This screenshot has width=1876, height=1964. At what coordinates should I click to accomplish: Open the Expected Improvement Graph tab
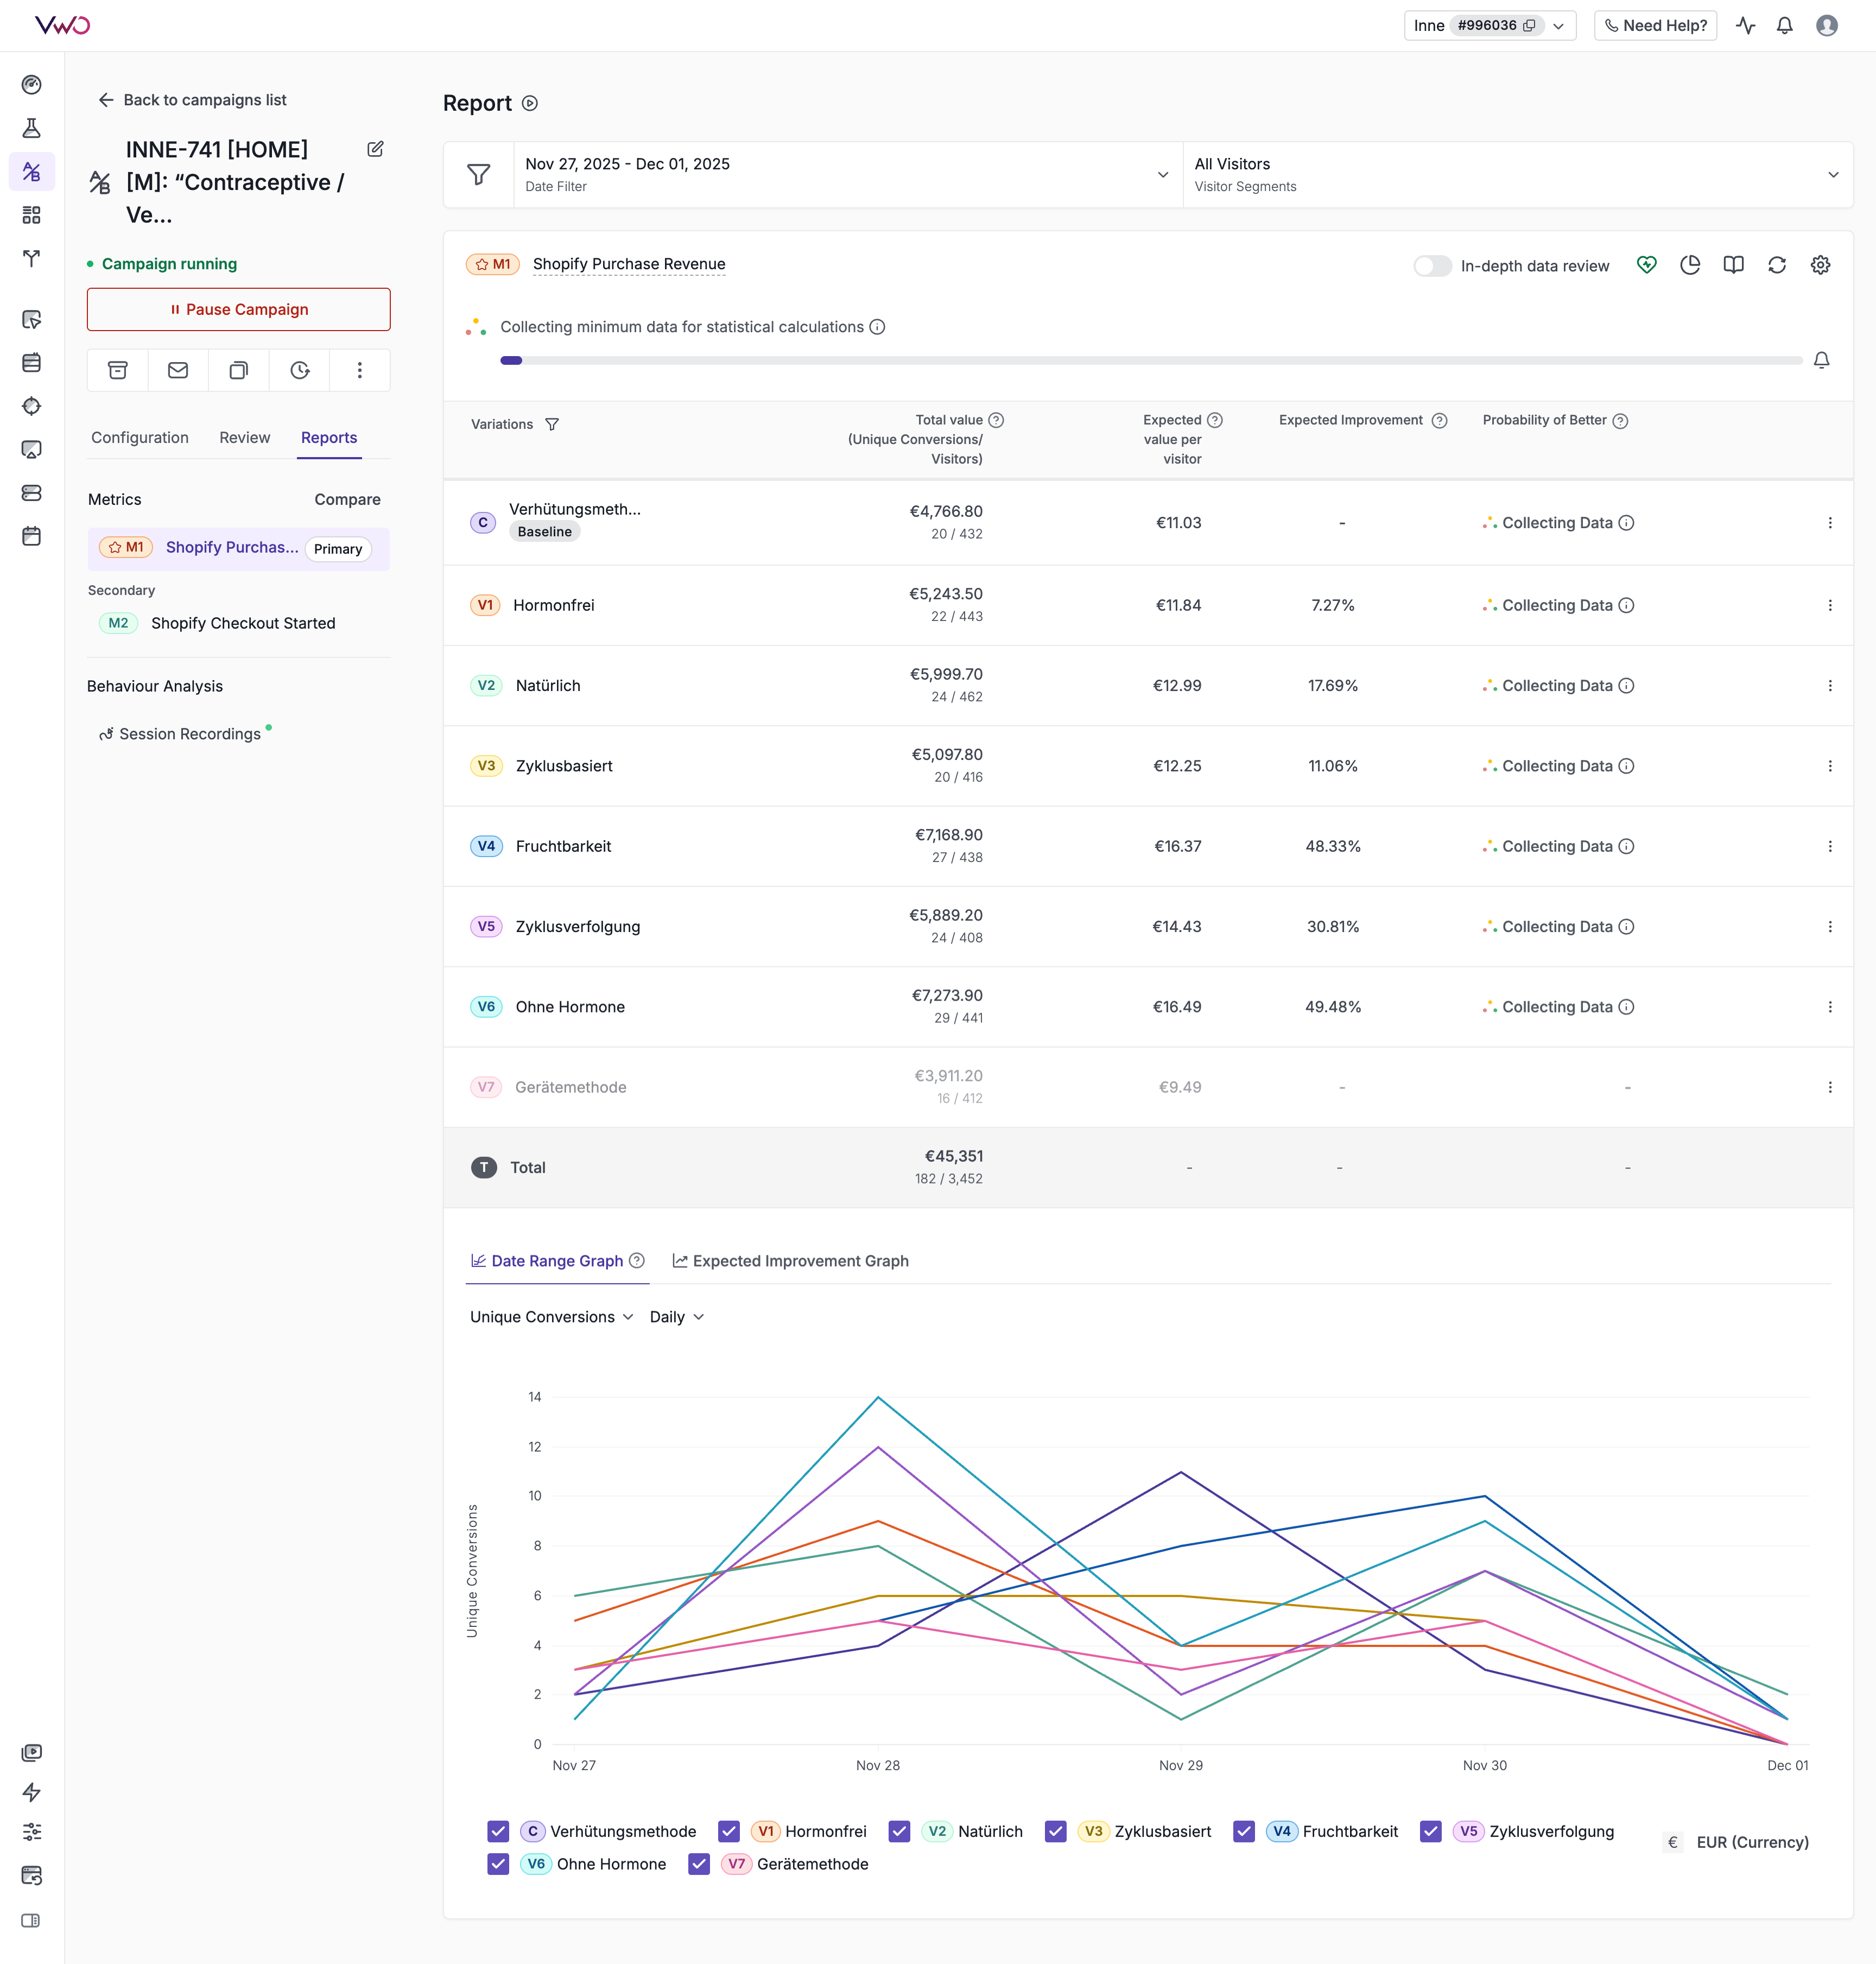[x=790, y=1261]
